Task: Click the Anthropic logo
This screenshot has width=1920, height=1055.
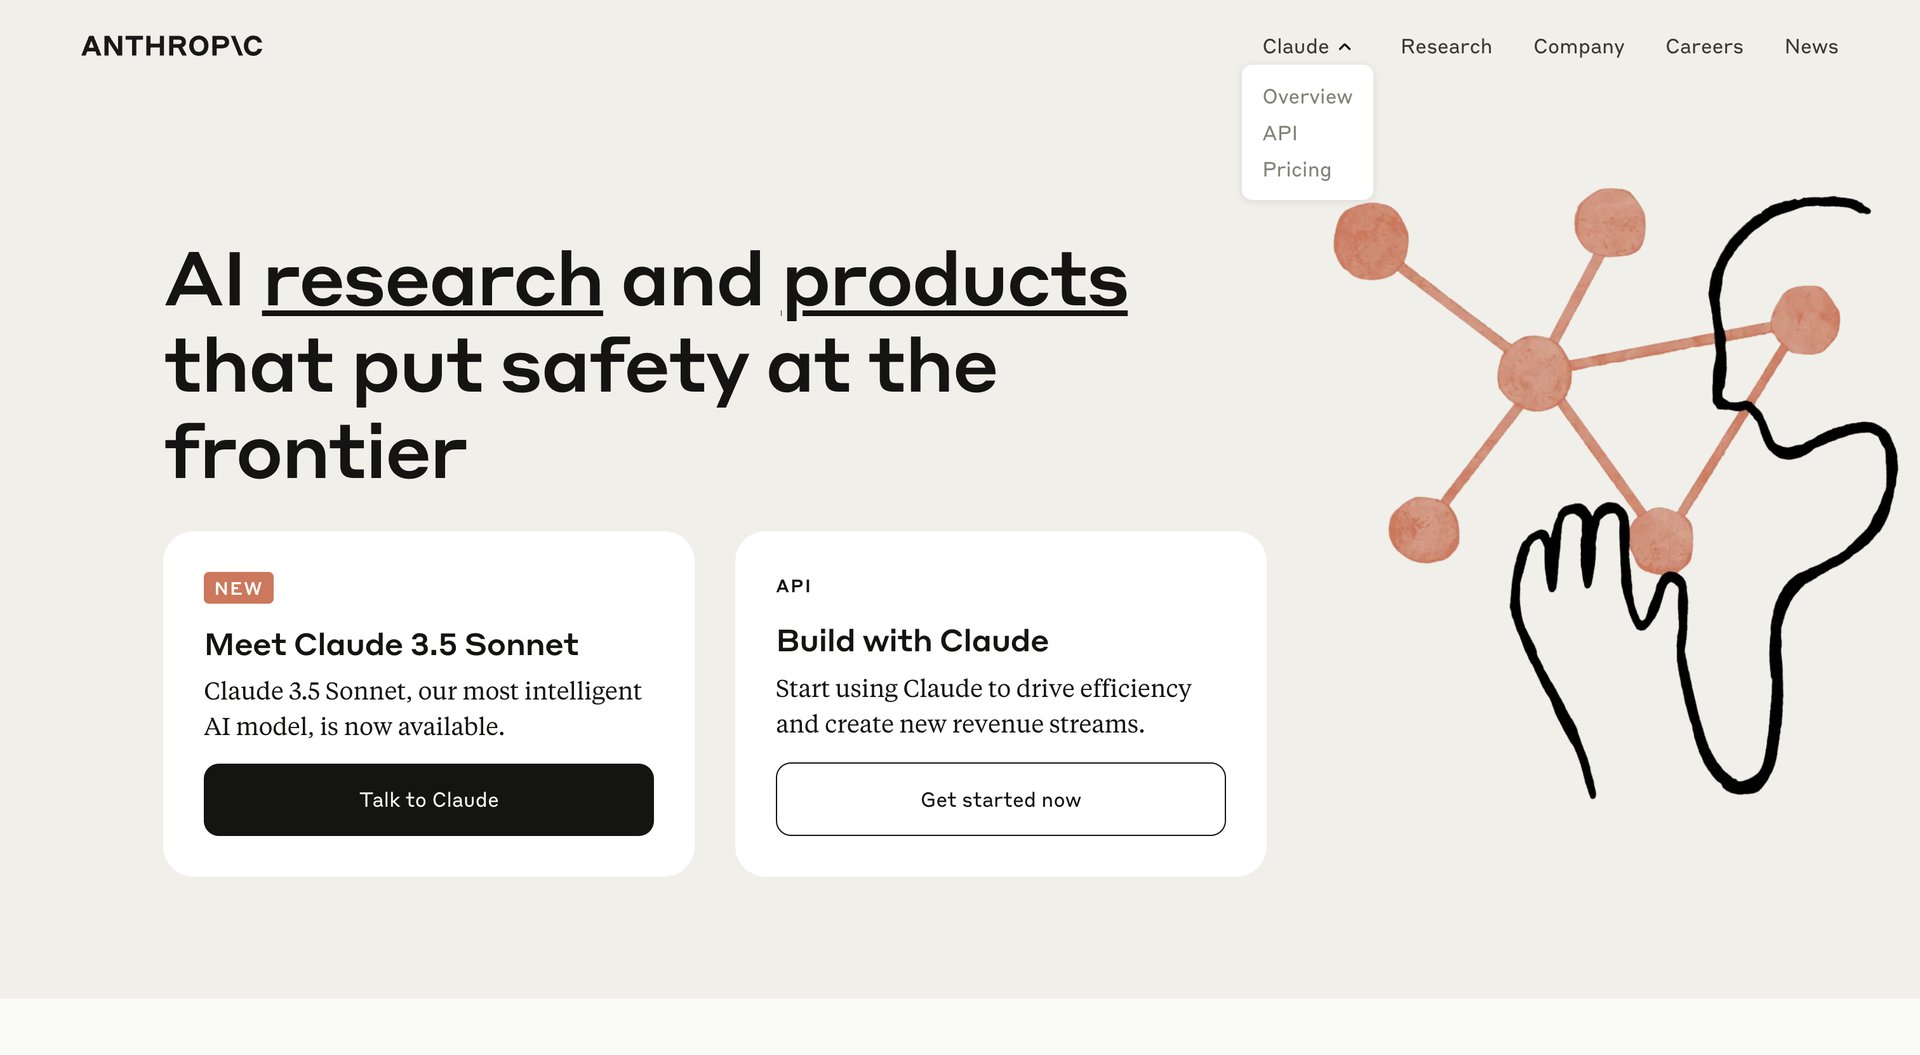Action: point(172,46)
